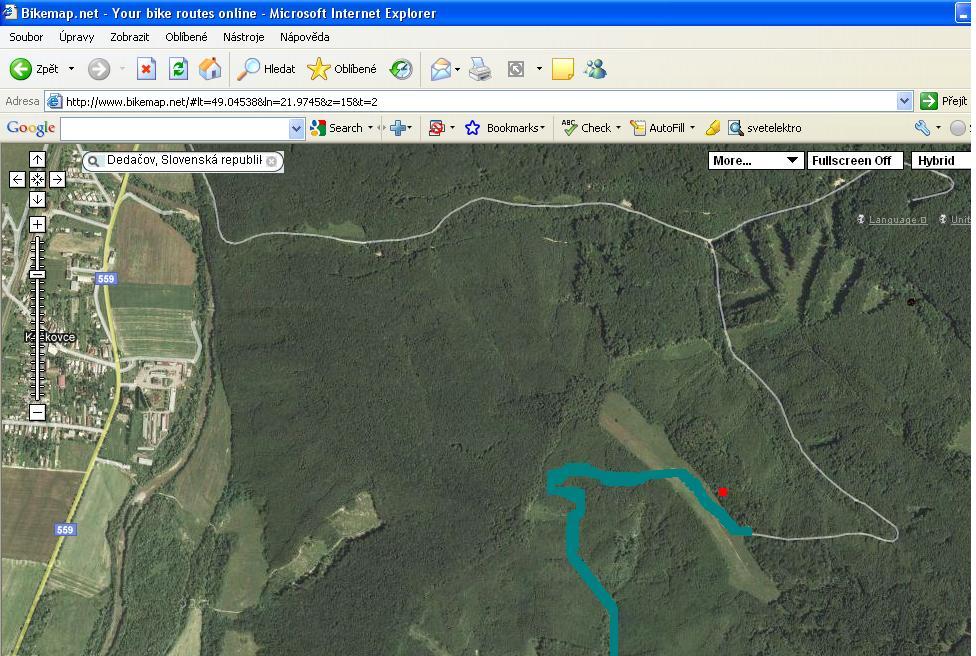Recenter the map with the center pan button

(37, 179)
